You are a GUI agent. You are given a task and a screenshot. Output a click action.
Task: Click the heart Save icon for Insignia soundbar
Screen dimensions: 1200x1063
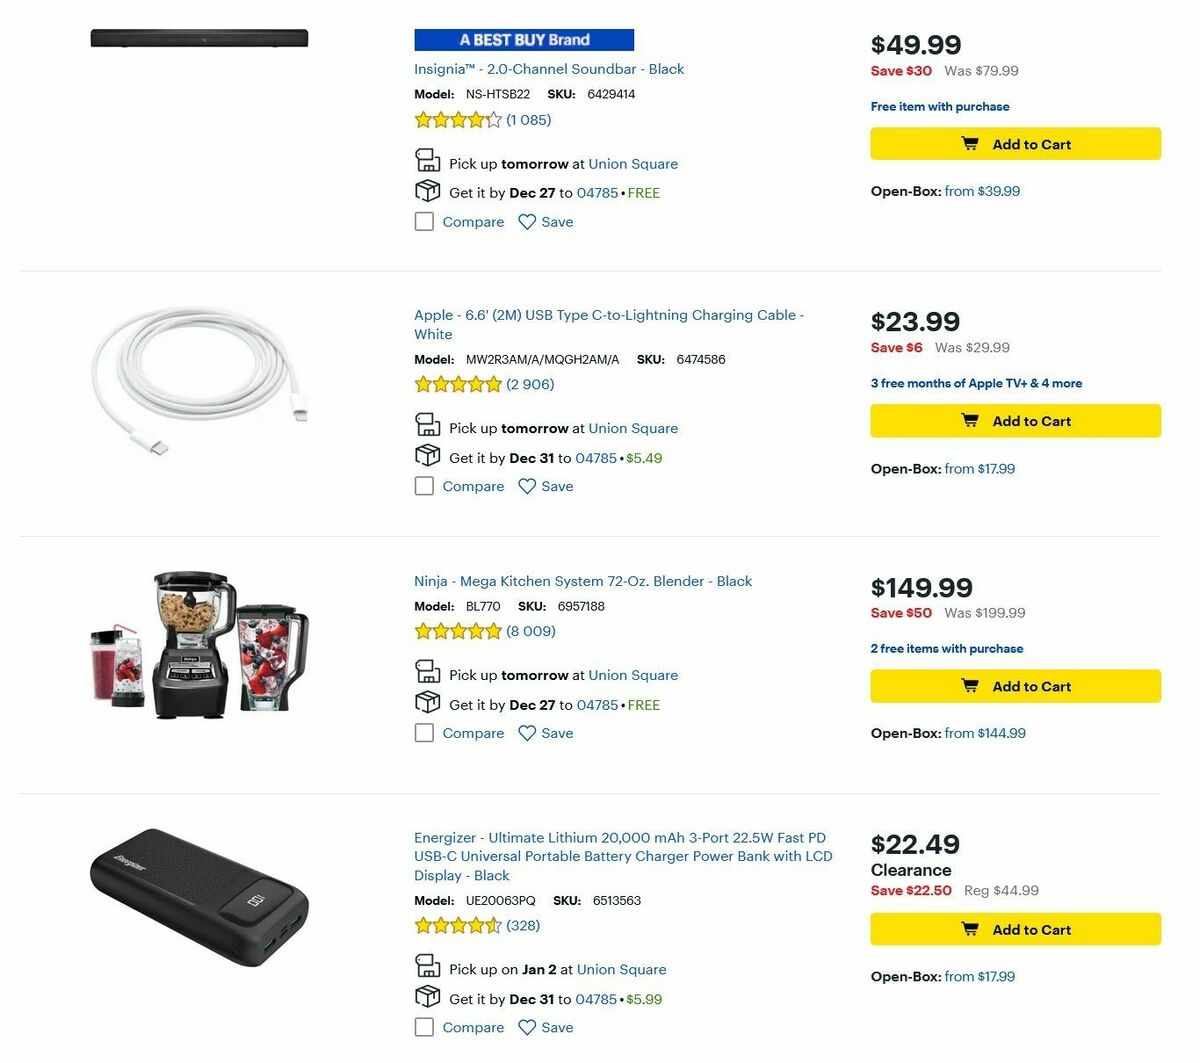[x=527, y=221]
